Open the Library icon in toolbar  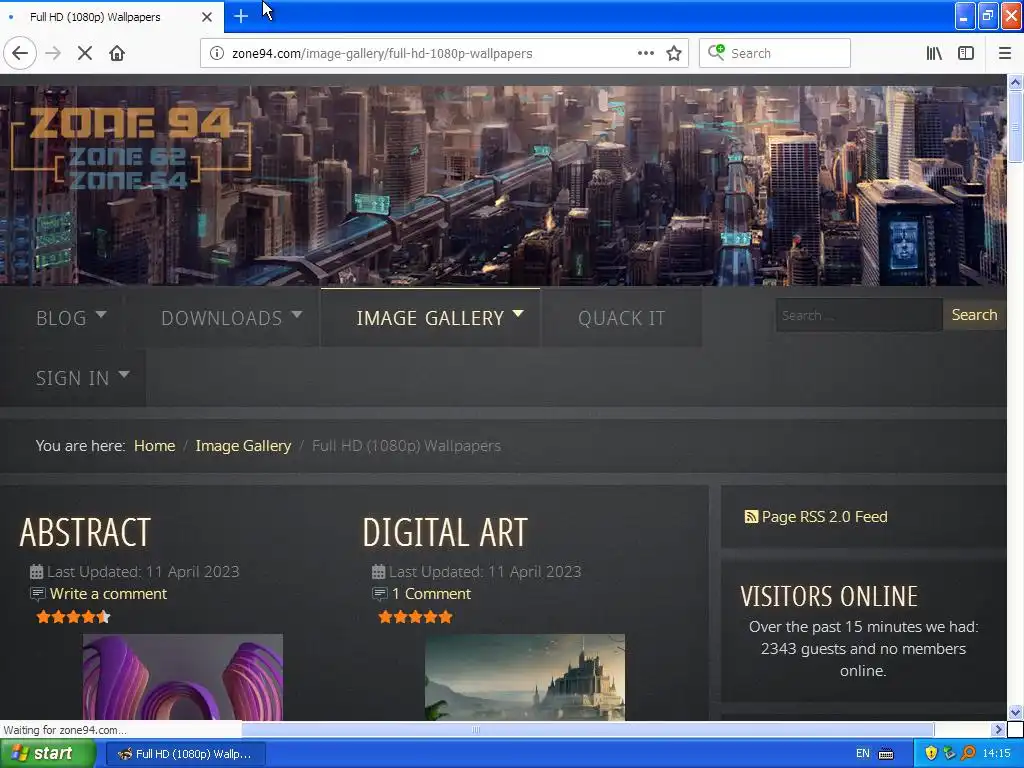[934, 54]
